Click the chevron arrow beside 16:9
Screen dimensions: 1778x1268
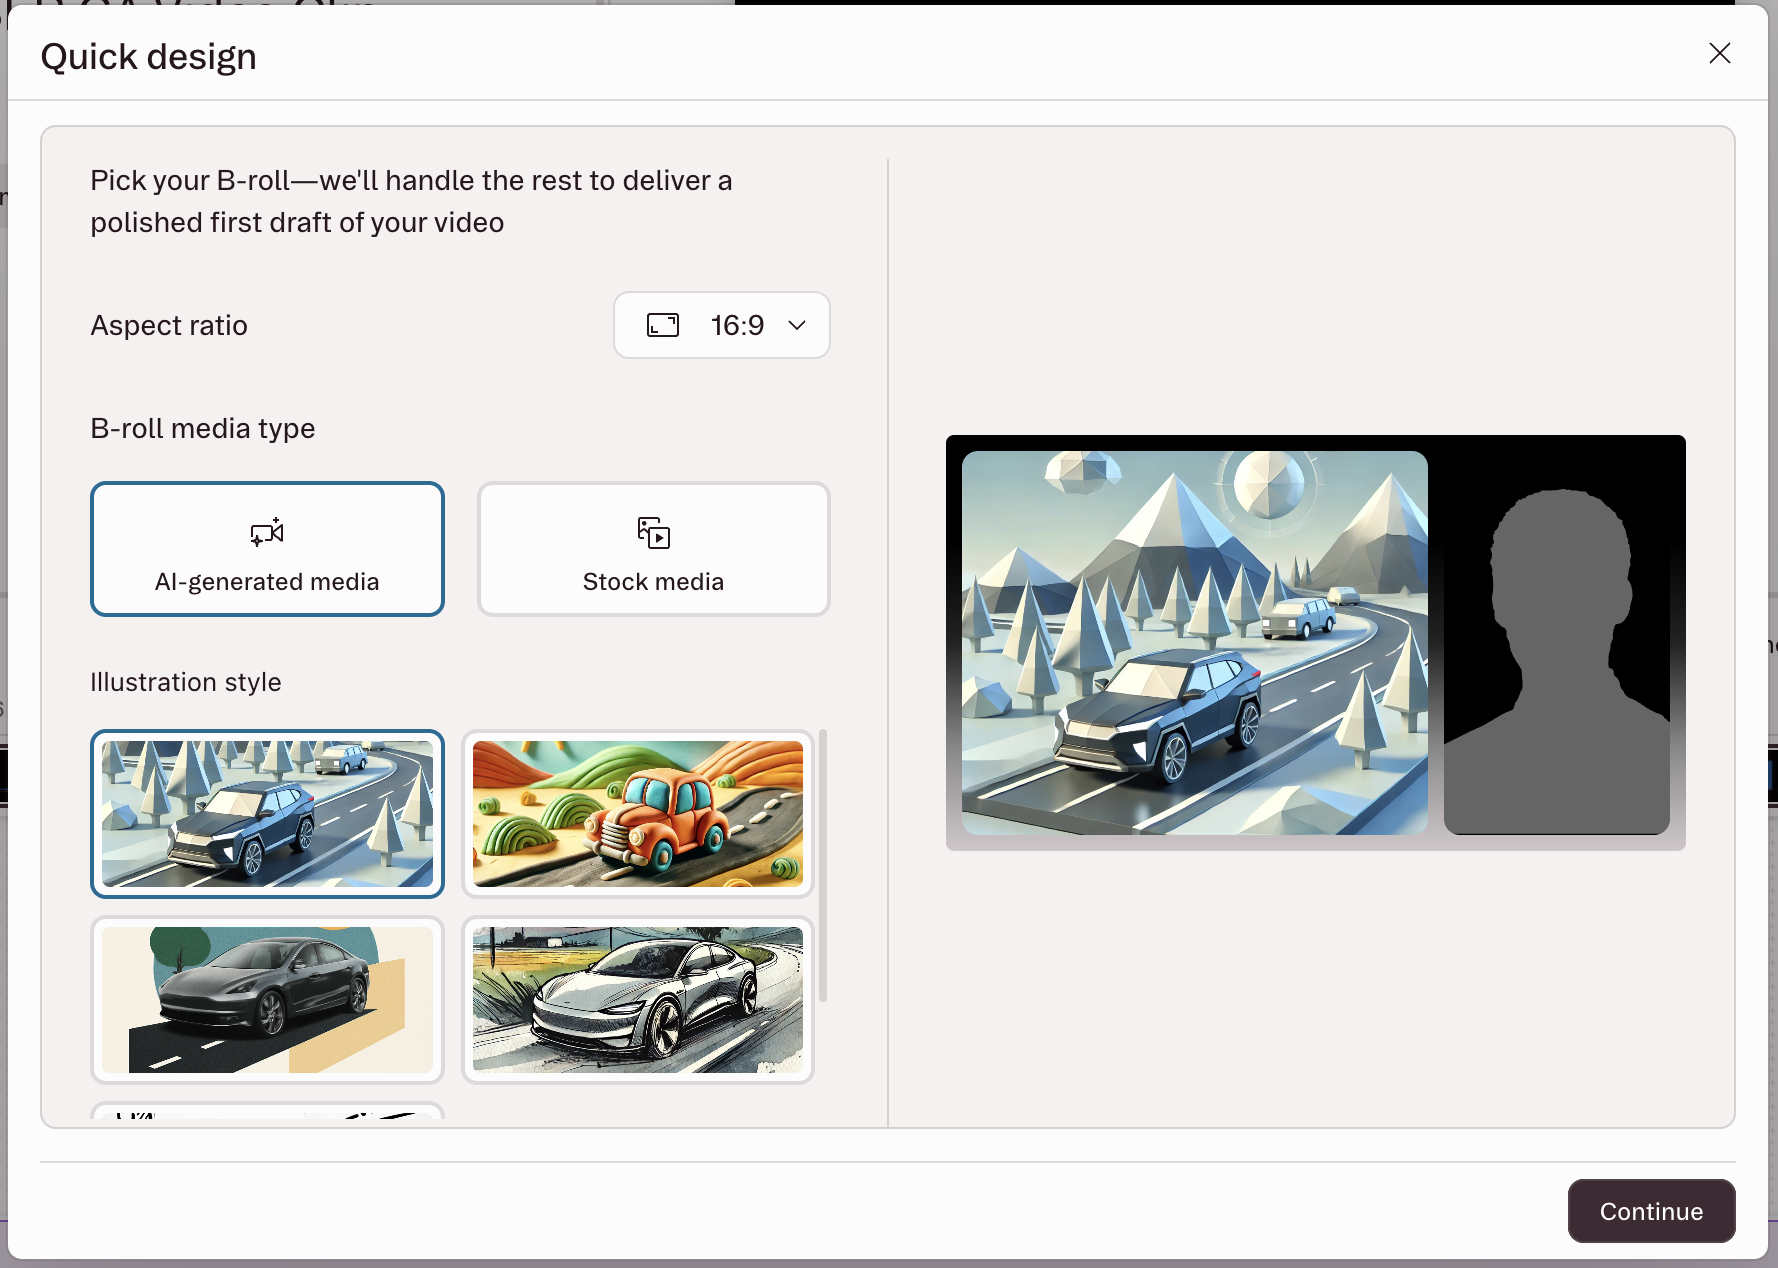pyautogui.click(x=797, y=325)
